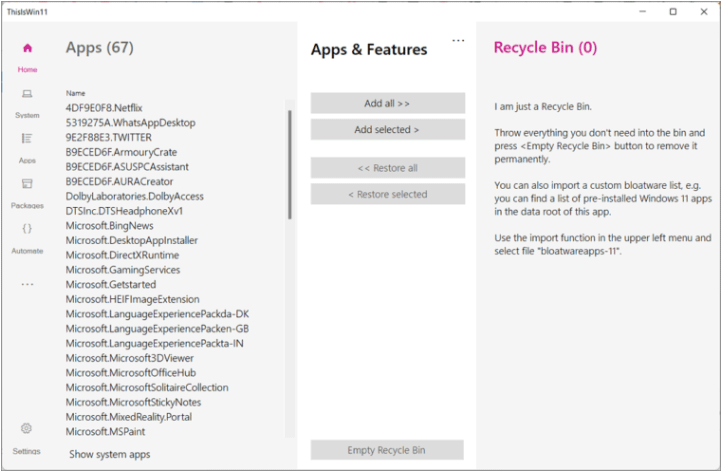
Task: Select Microsoft.MSPaint entry
Action: (105, 432)
